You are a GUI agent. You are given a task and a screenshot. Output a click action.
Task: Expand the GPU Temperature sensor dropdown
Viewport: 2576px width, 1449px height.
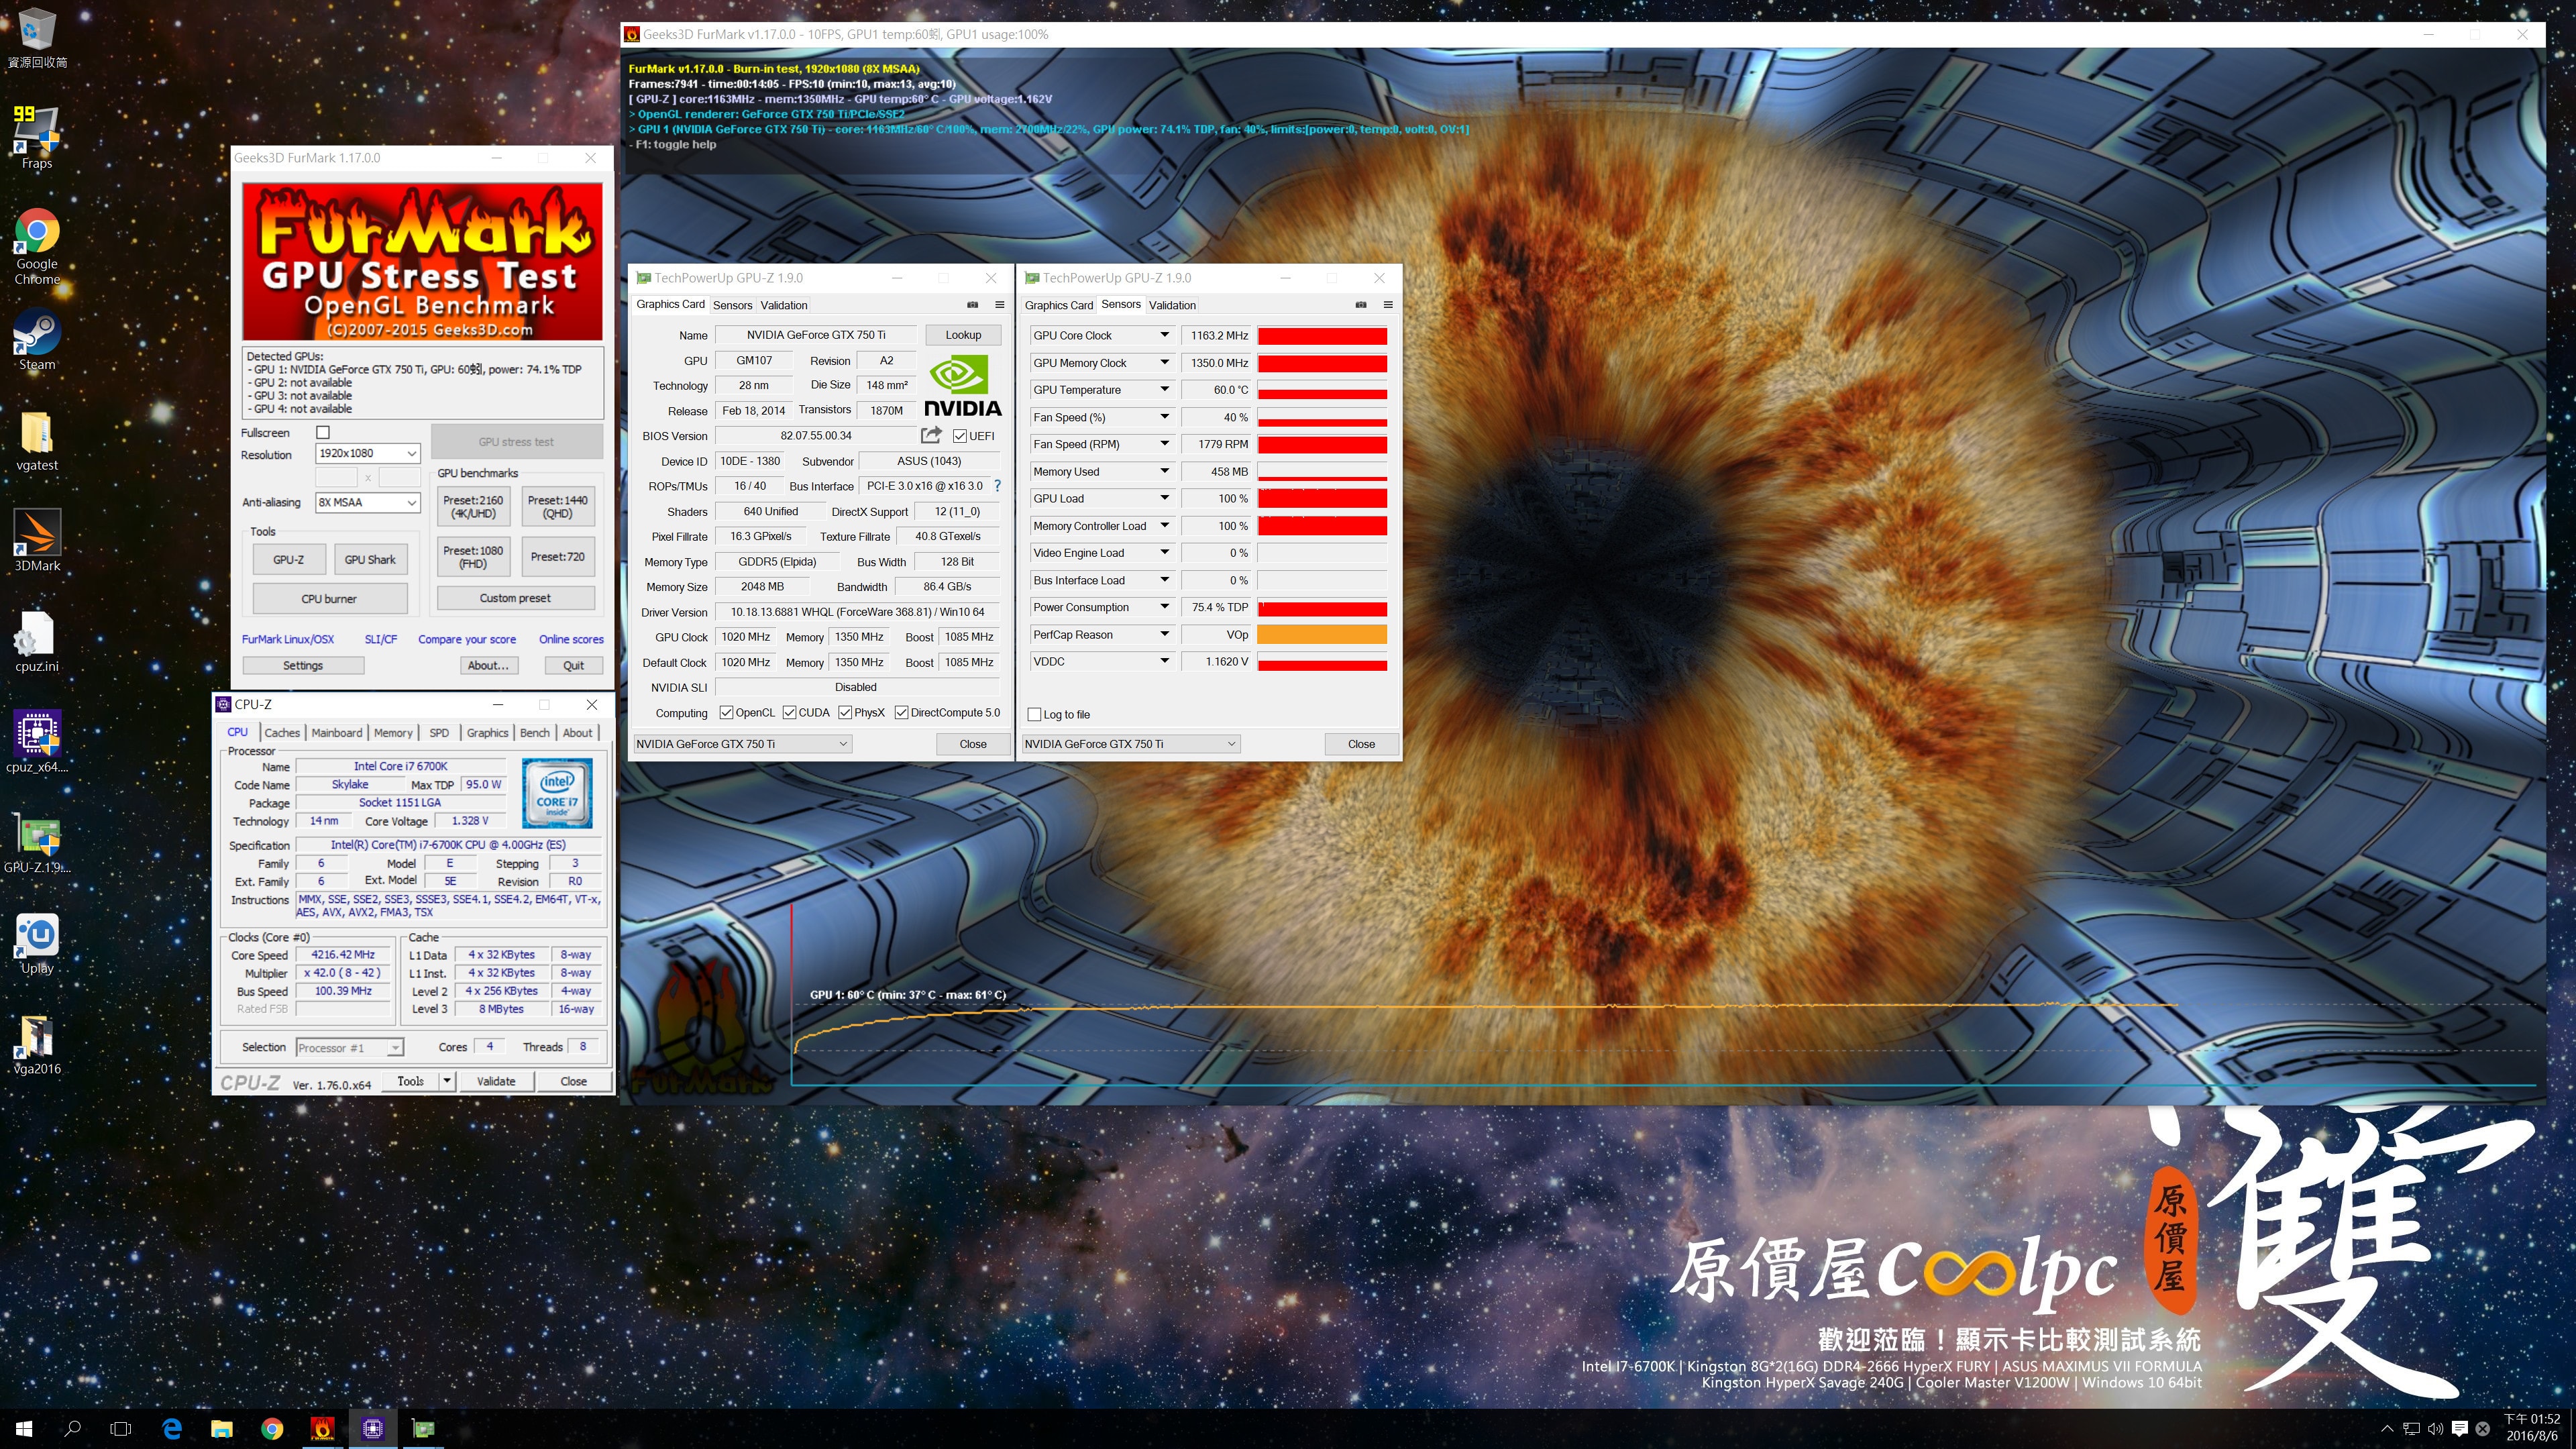point(1164,390)
